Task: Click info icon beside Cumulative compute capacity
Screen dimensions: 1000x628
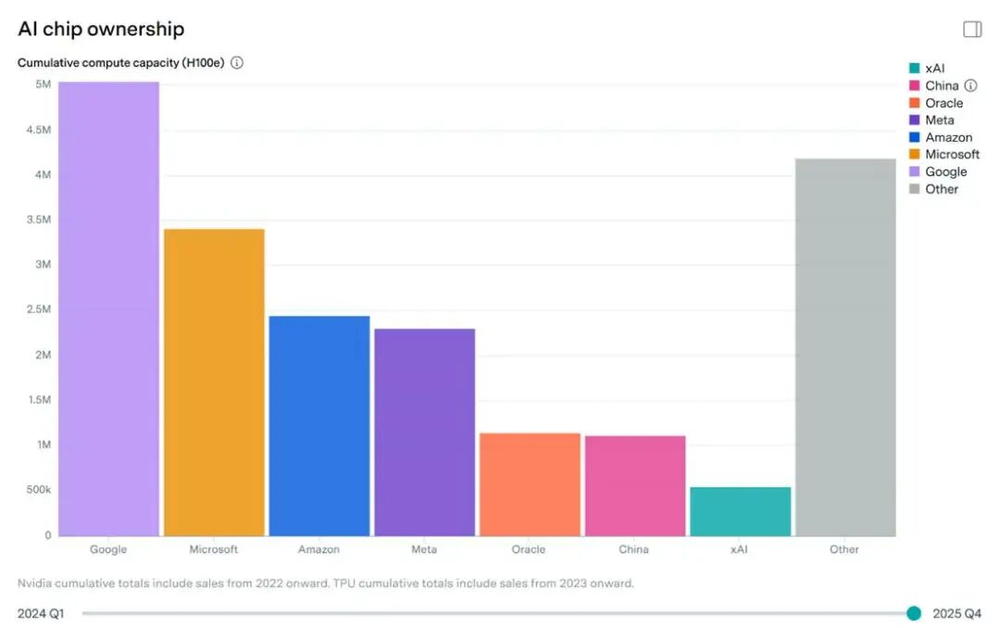Action: [237, 63]
